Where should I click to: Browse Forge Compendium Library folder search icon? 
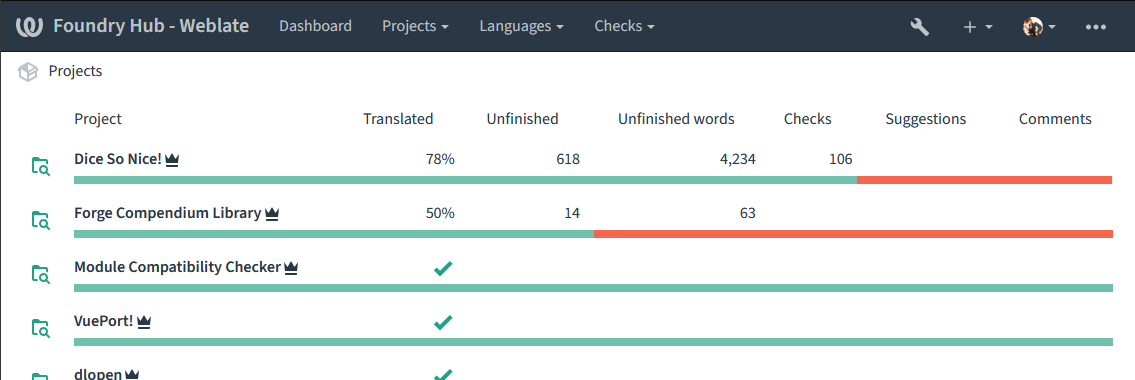click(x=41, y=220)
